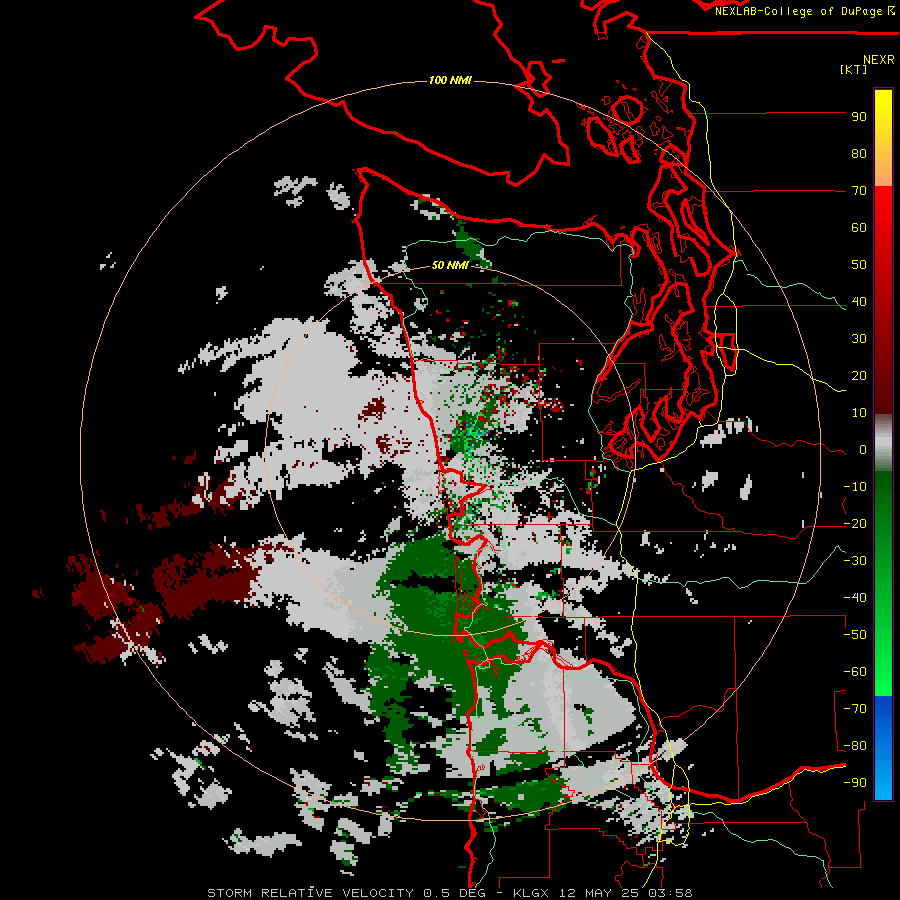Click the -20 knot scale label
The width and height of the screenshot is (900, 900).
tap(855, 523)
